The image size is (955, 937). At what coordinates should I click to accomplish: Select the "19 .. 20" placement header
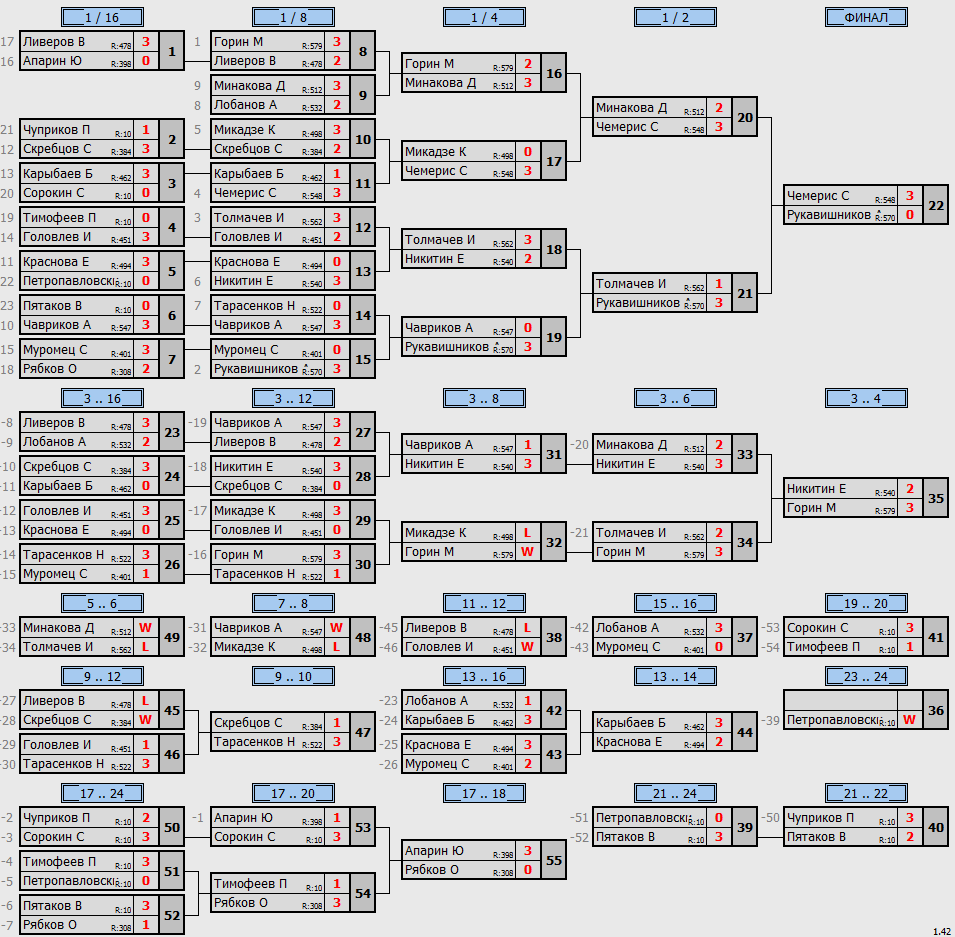[866, 603]
